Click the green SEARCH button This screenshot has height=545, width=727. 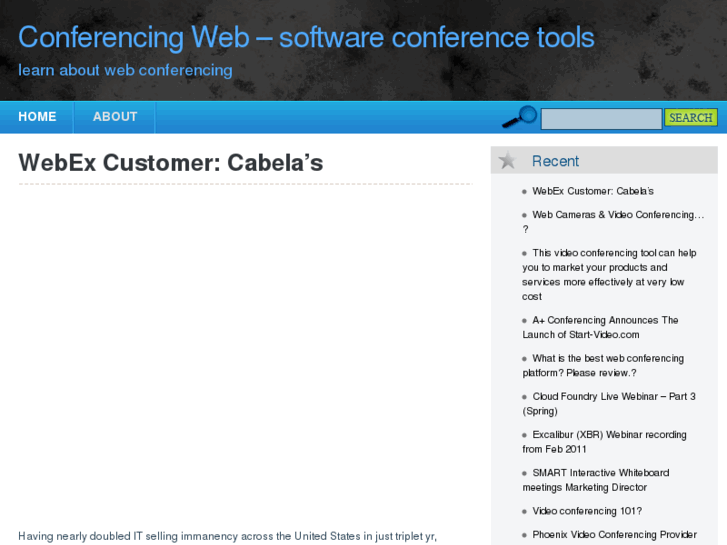point(691,117)
